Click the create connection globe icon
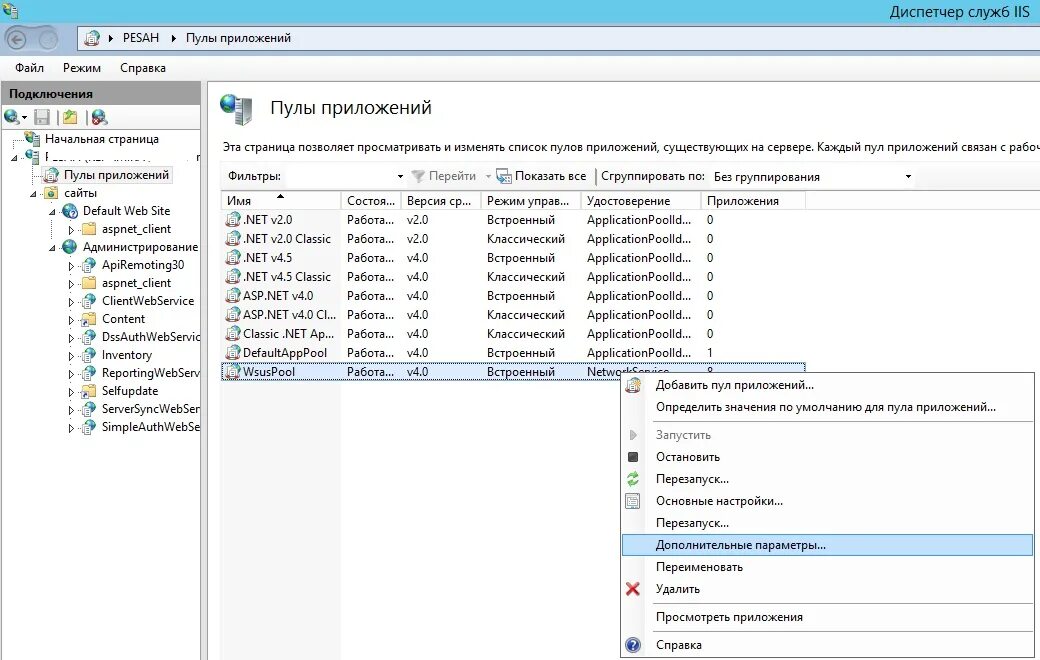This screenshot has width=1040, height=660. click(12, 117)
